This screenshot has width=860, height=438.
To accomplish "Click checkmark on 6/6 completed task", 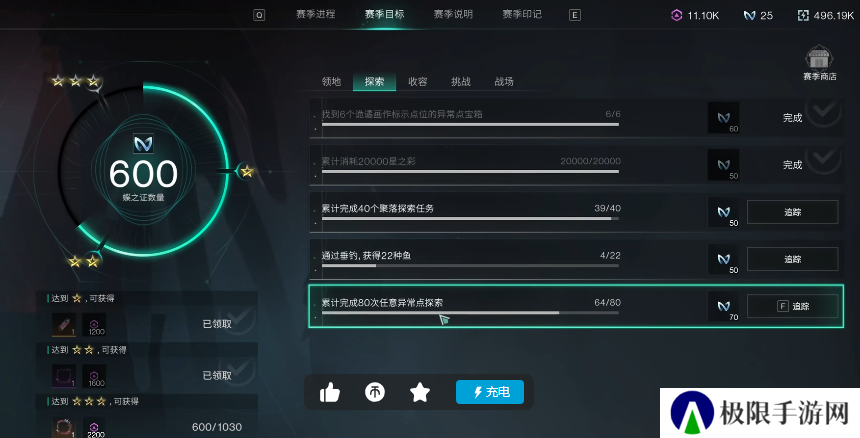I will [823, 112].
